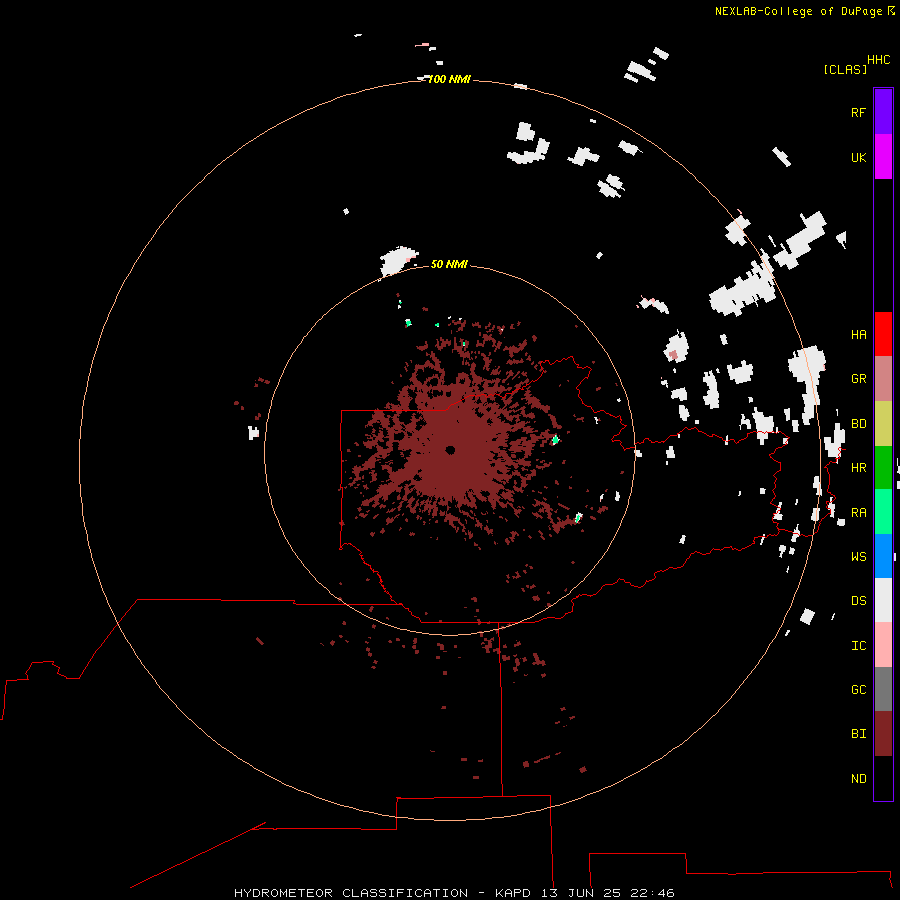Click the ND black legend color block
The height and width of the screenshot is (900, 900).
(x=883, y=778)
